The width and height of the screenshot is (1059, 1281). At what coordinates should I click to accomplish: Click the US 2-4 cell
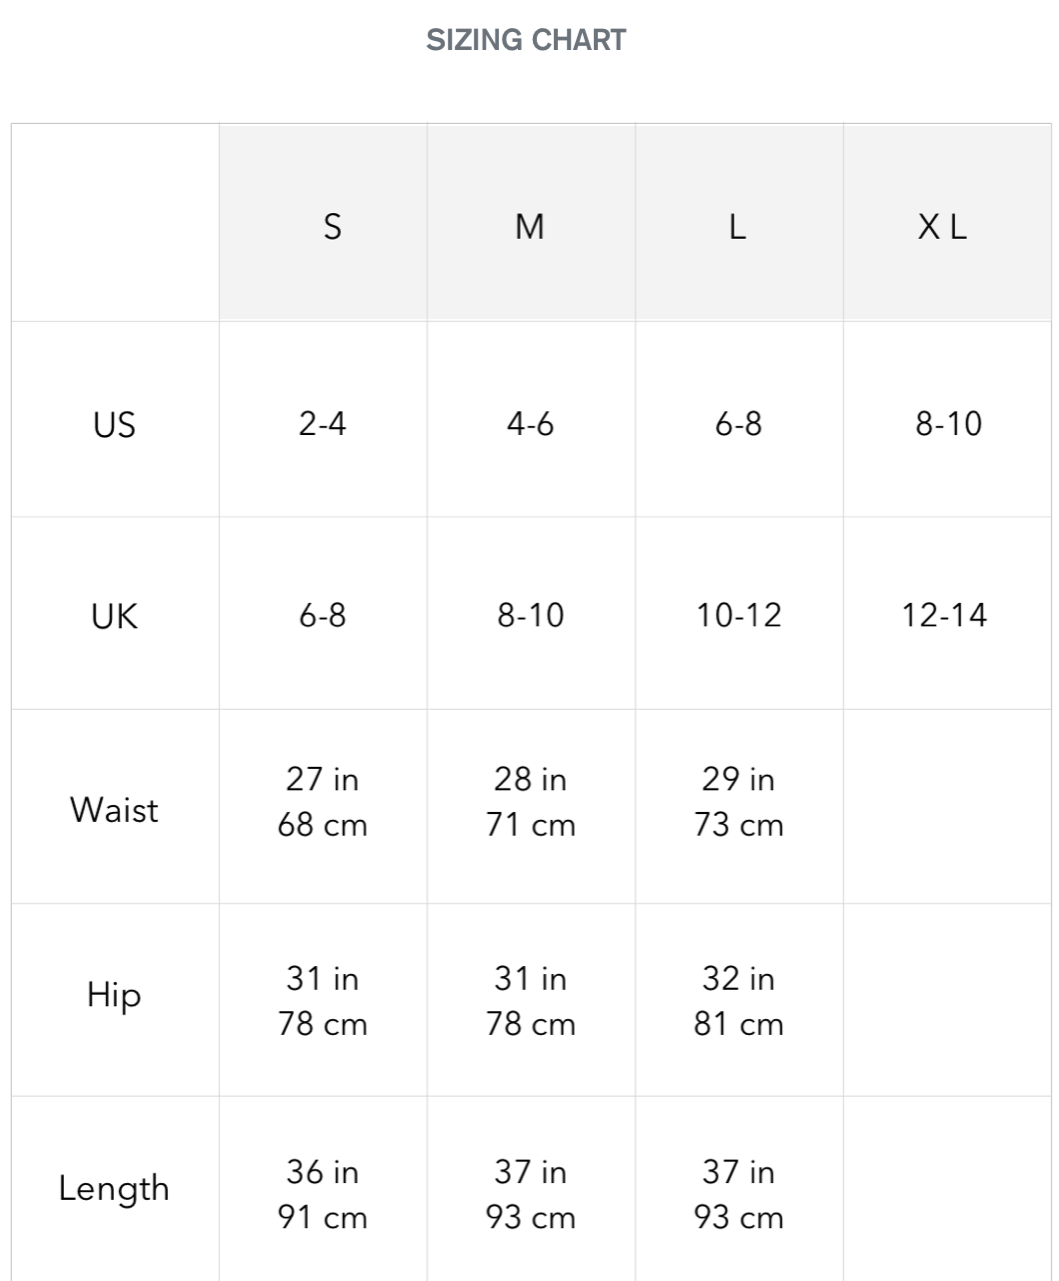click(322, 424)
